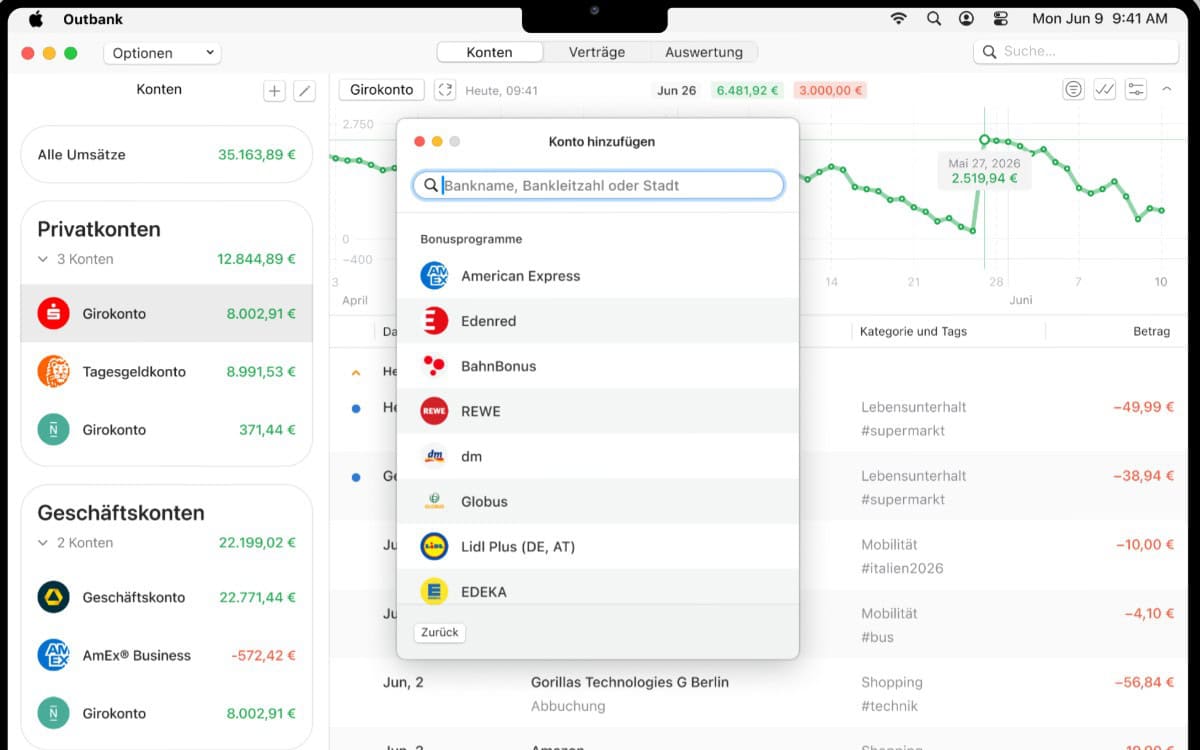Click the dm logo icon
This screenshot has height=750, width=1200.
pyautogui.click(x=434, y=456)
